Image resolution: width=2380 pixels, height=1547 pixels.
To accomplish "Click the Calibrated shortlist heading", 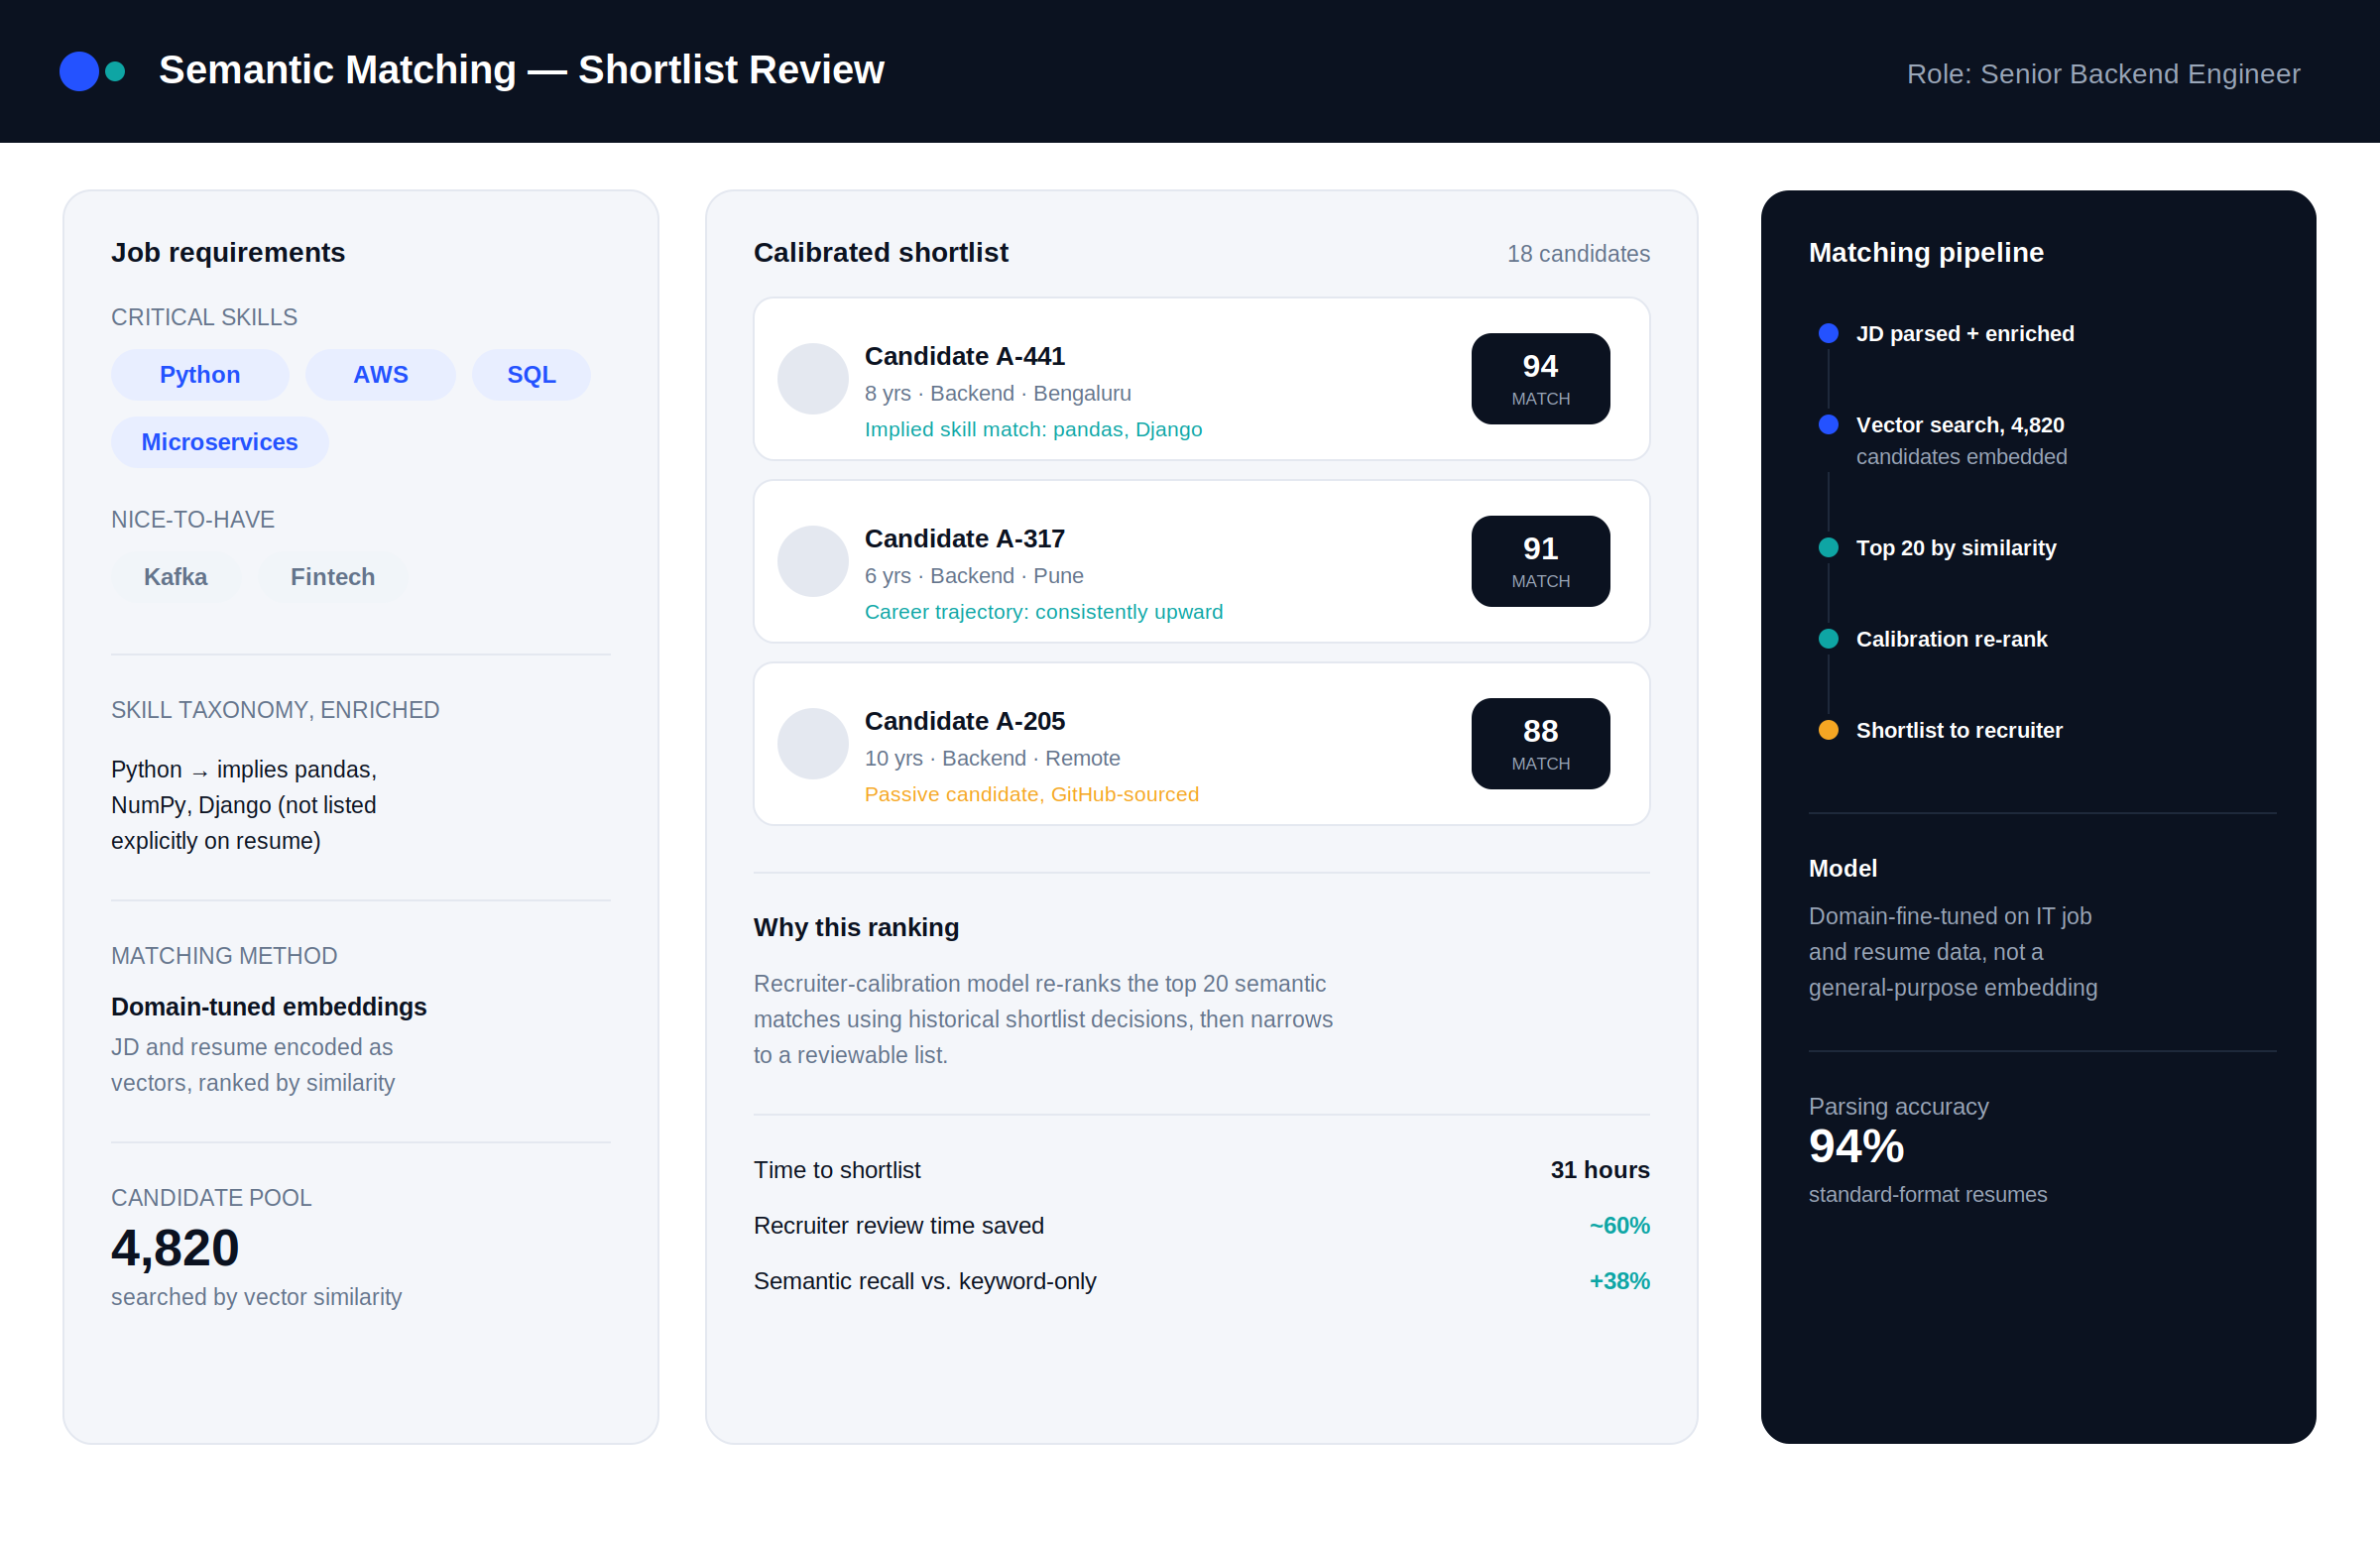I will coord(880,253).
